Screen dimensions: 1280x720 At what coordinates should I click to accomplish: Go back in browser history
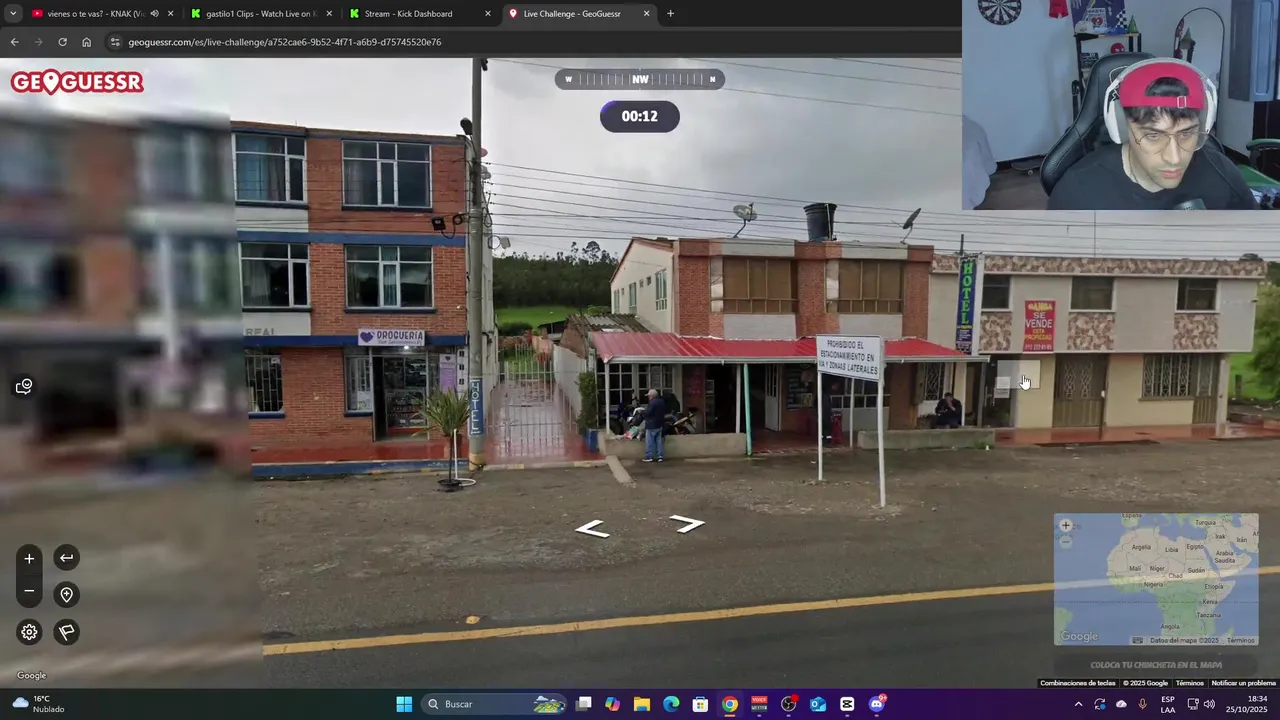(x=14, y=42)
